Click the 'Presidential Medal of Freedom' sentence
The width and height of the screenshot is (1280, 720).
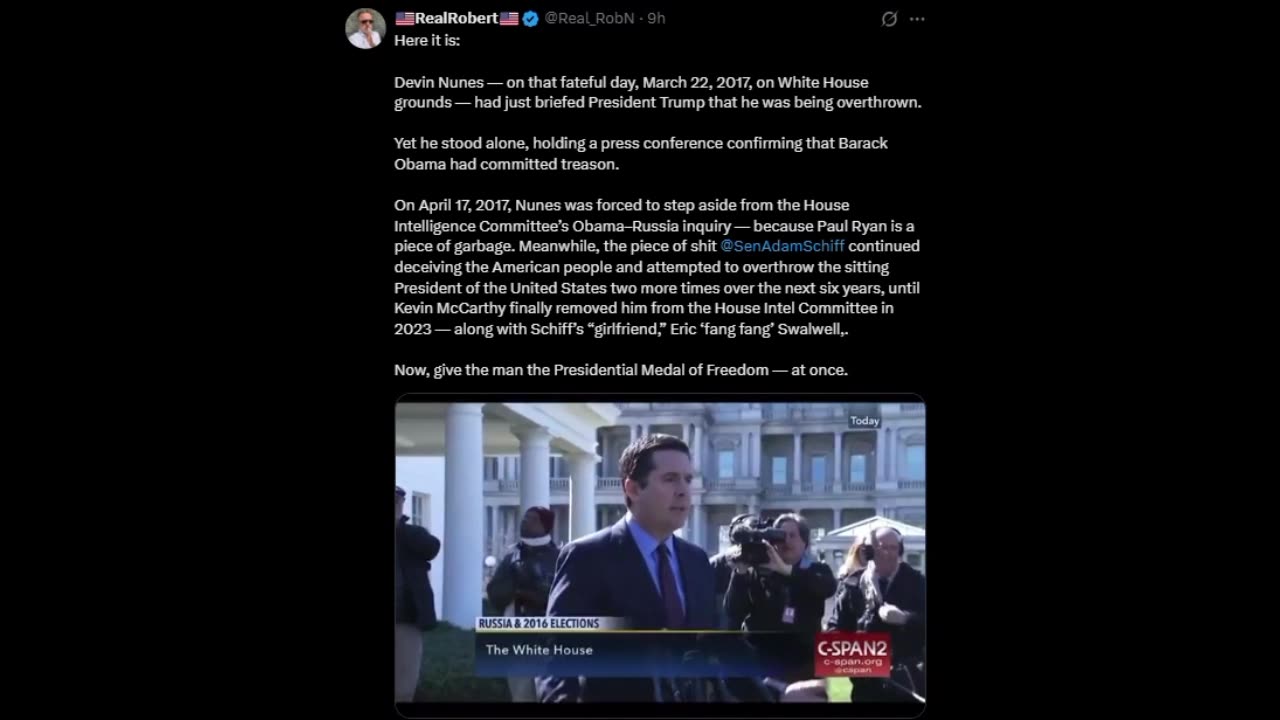pyautogui.click(x=621, y=370)
